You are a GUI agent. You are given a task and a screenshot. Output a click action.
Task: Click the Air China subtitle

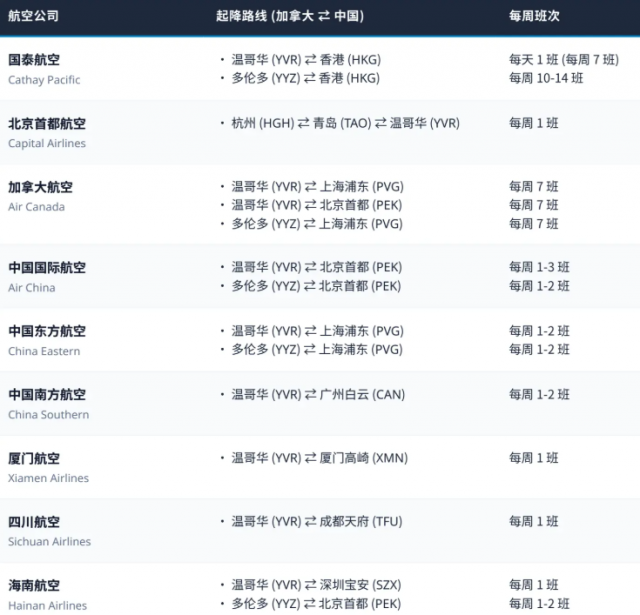point(31,288)
